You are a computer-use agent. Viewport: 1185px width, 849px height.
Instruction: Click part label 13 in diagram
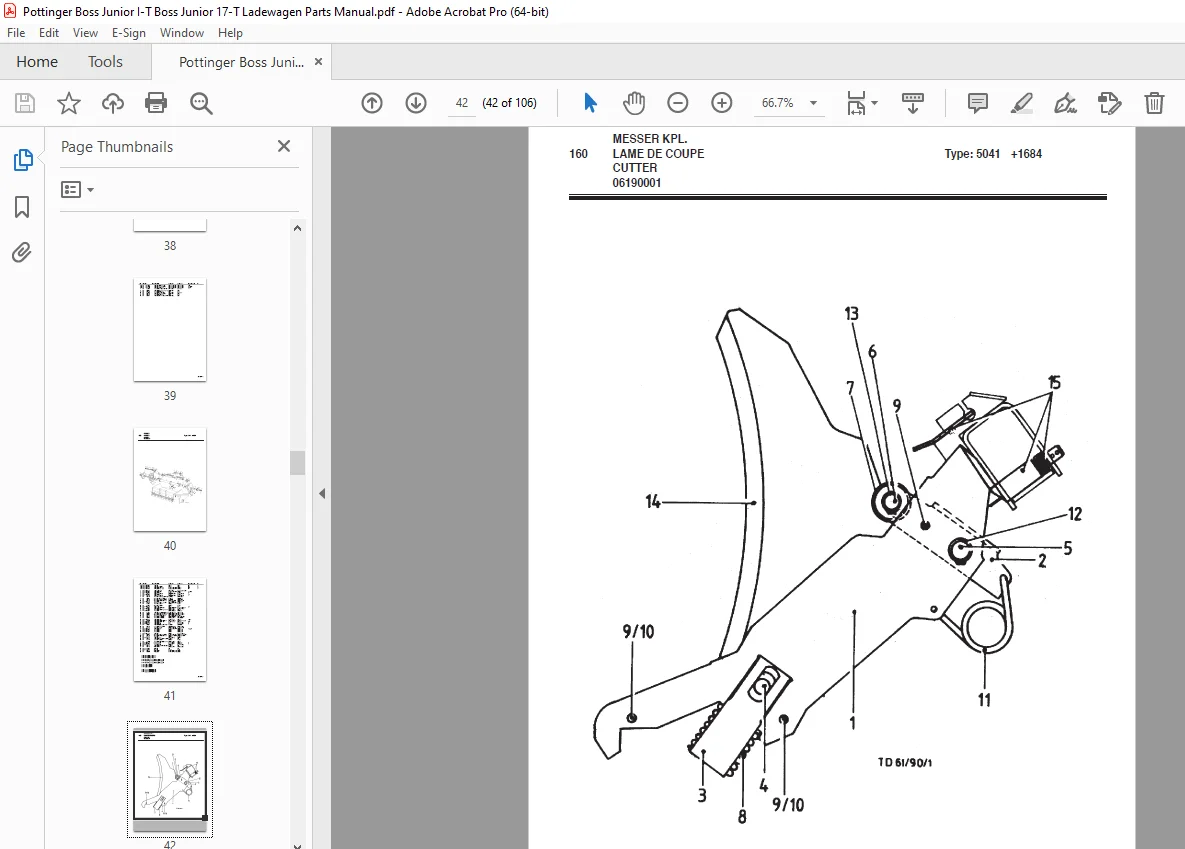(852, 313)
